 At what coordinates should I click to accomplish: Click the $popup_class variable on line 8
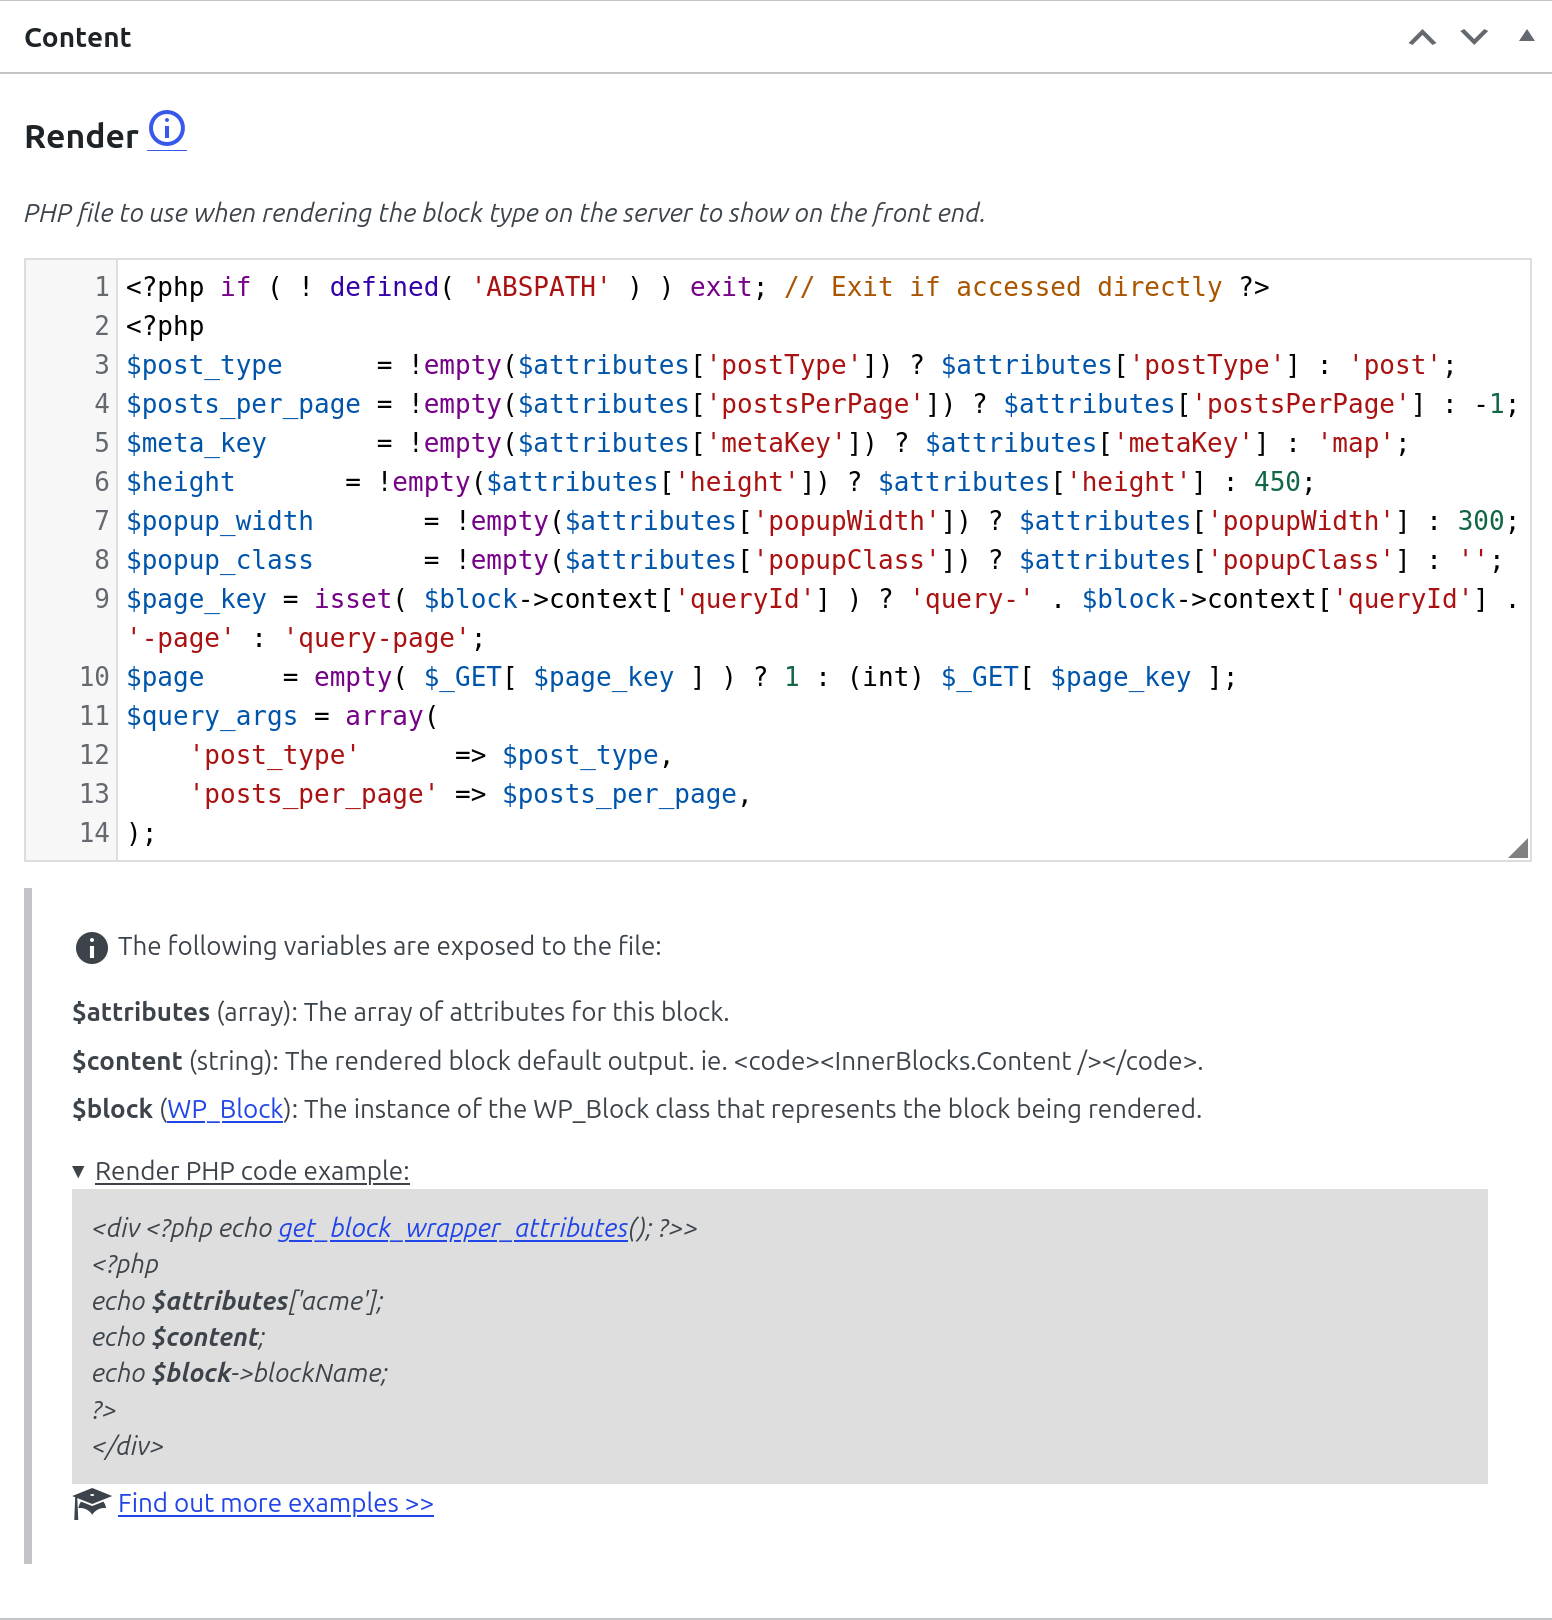pyautogui.click(x=219, y=560)
